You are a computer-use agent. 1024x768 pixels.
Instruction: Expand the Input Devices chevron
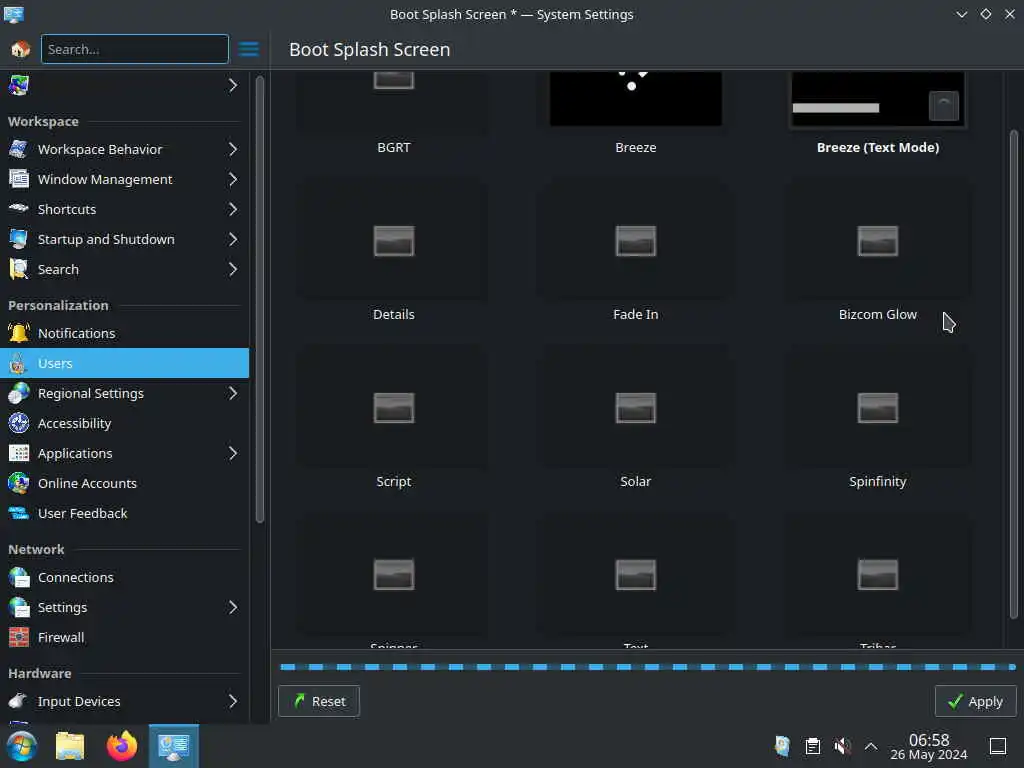tap(233, 701)
